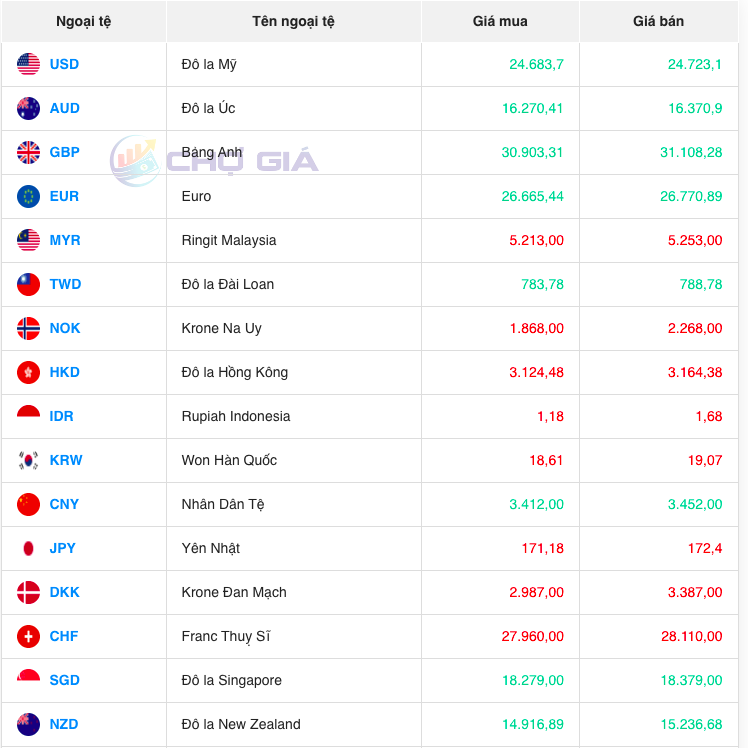Image resolution: width=748 pixels, height=748 pixels.
Task: Click the EUR buy price 26.665,44
Action: click(x=529, y=196)
